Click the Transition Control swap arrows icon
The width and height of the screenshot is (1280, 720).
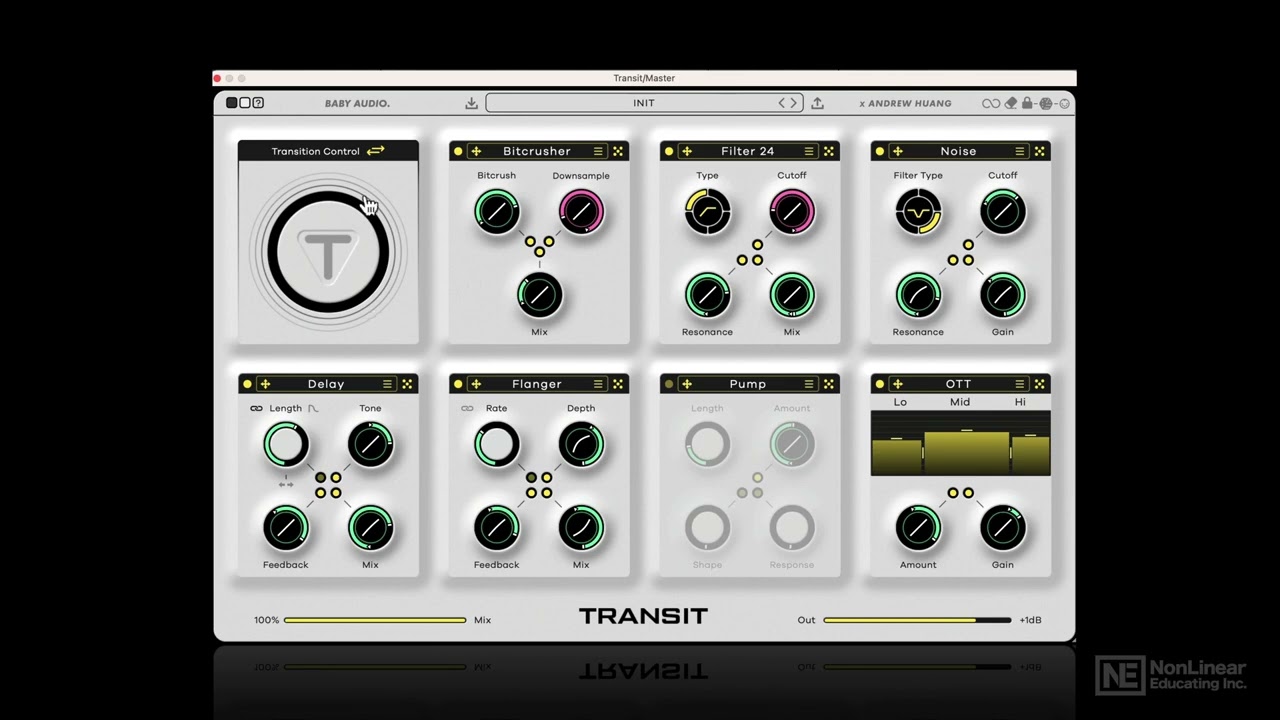[375, 151]
